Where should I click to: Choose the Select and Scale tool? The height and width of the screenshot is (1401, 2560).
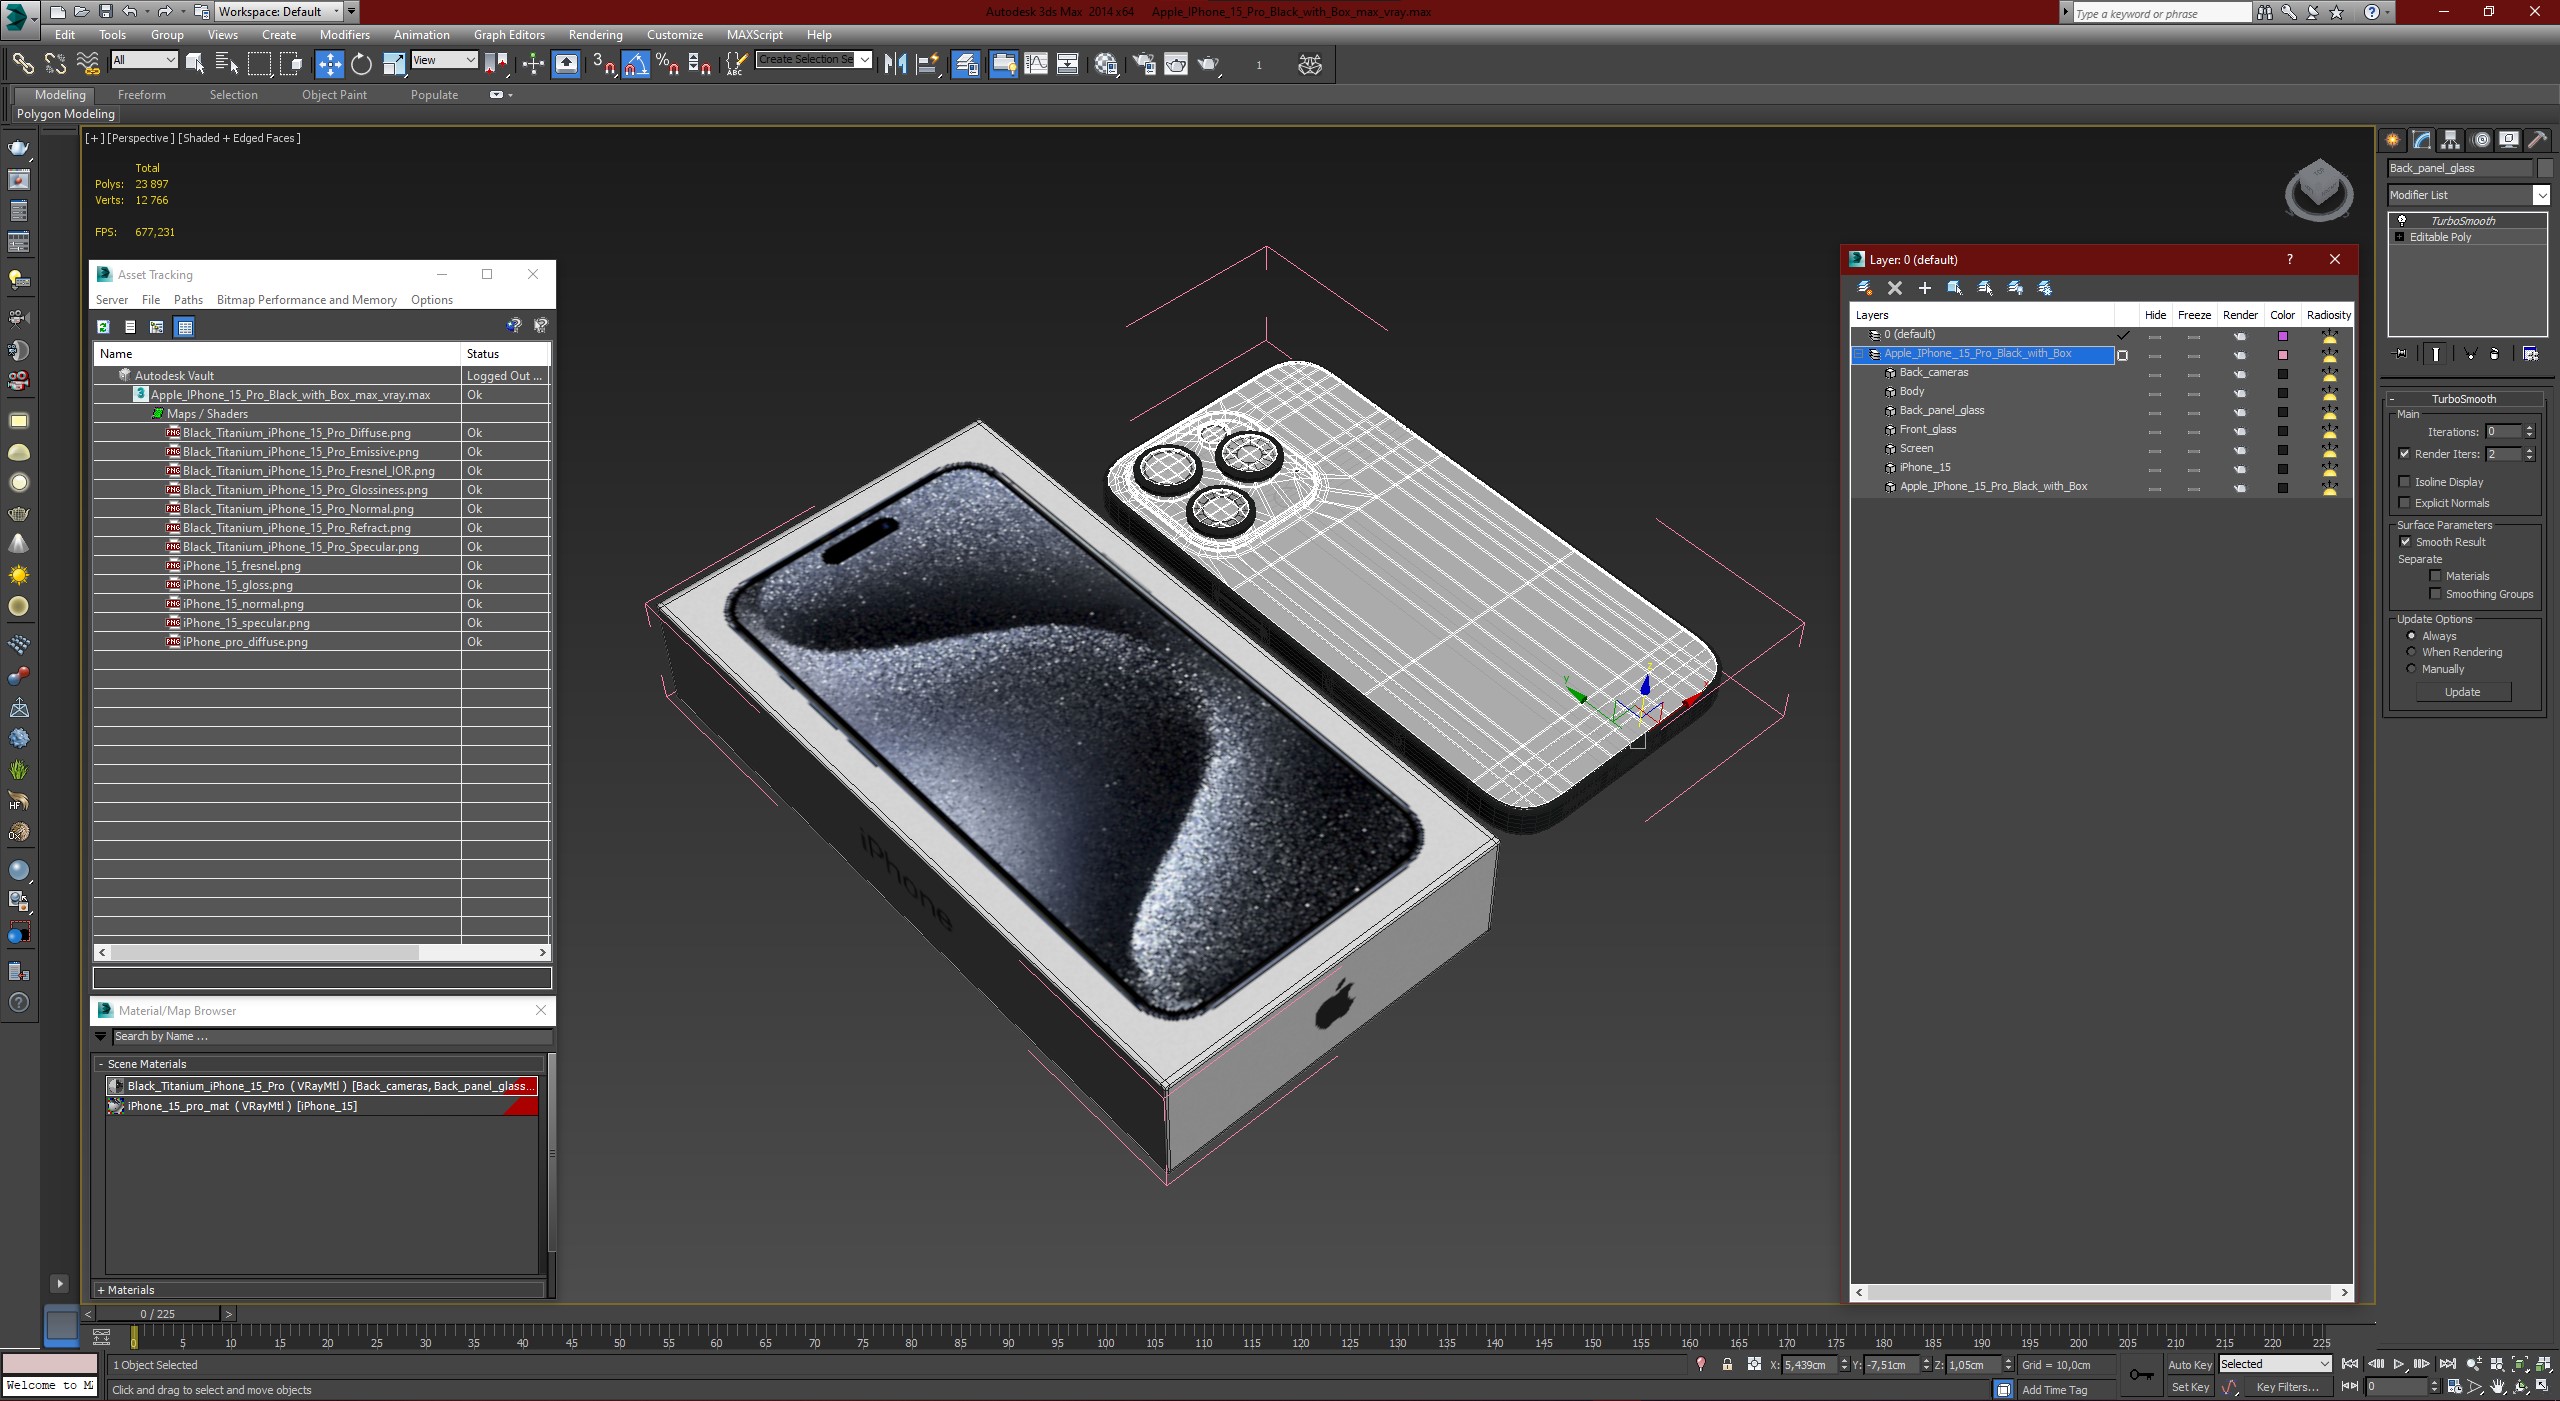point(394,64)
